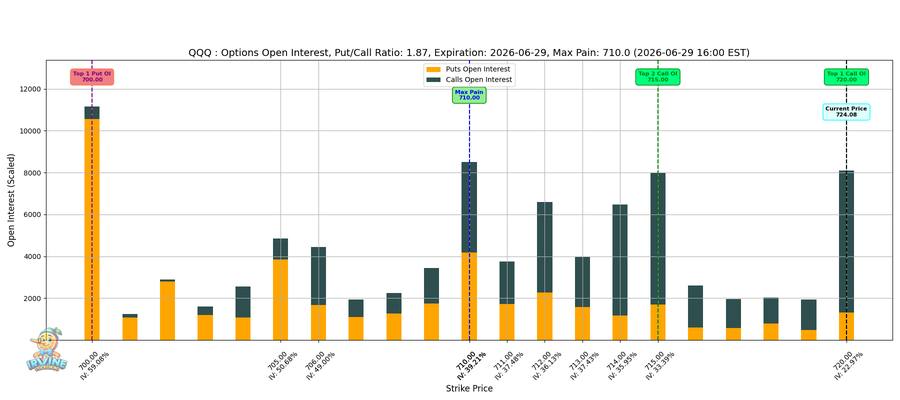Image resolution: width=900 pixels, height=400 pixels.
Task: Click the 12000 y-axis tick label
Action: [x=30, y=89]
